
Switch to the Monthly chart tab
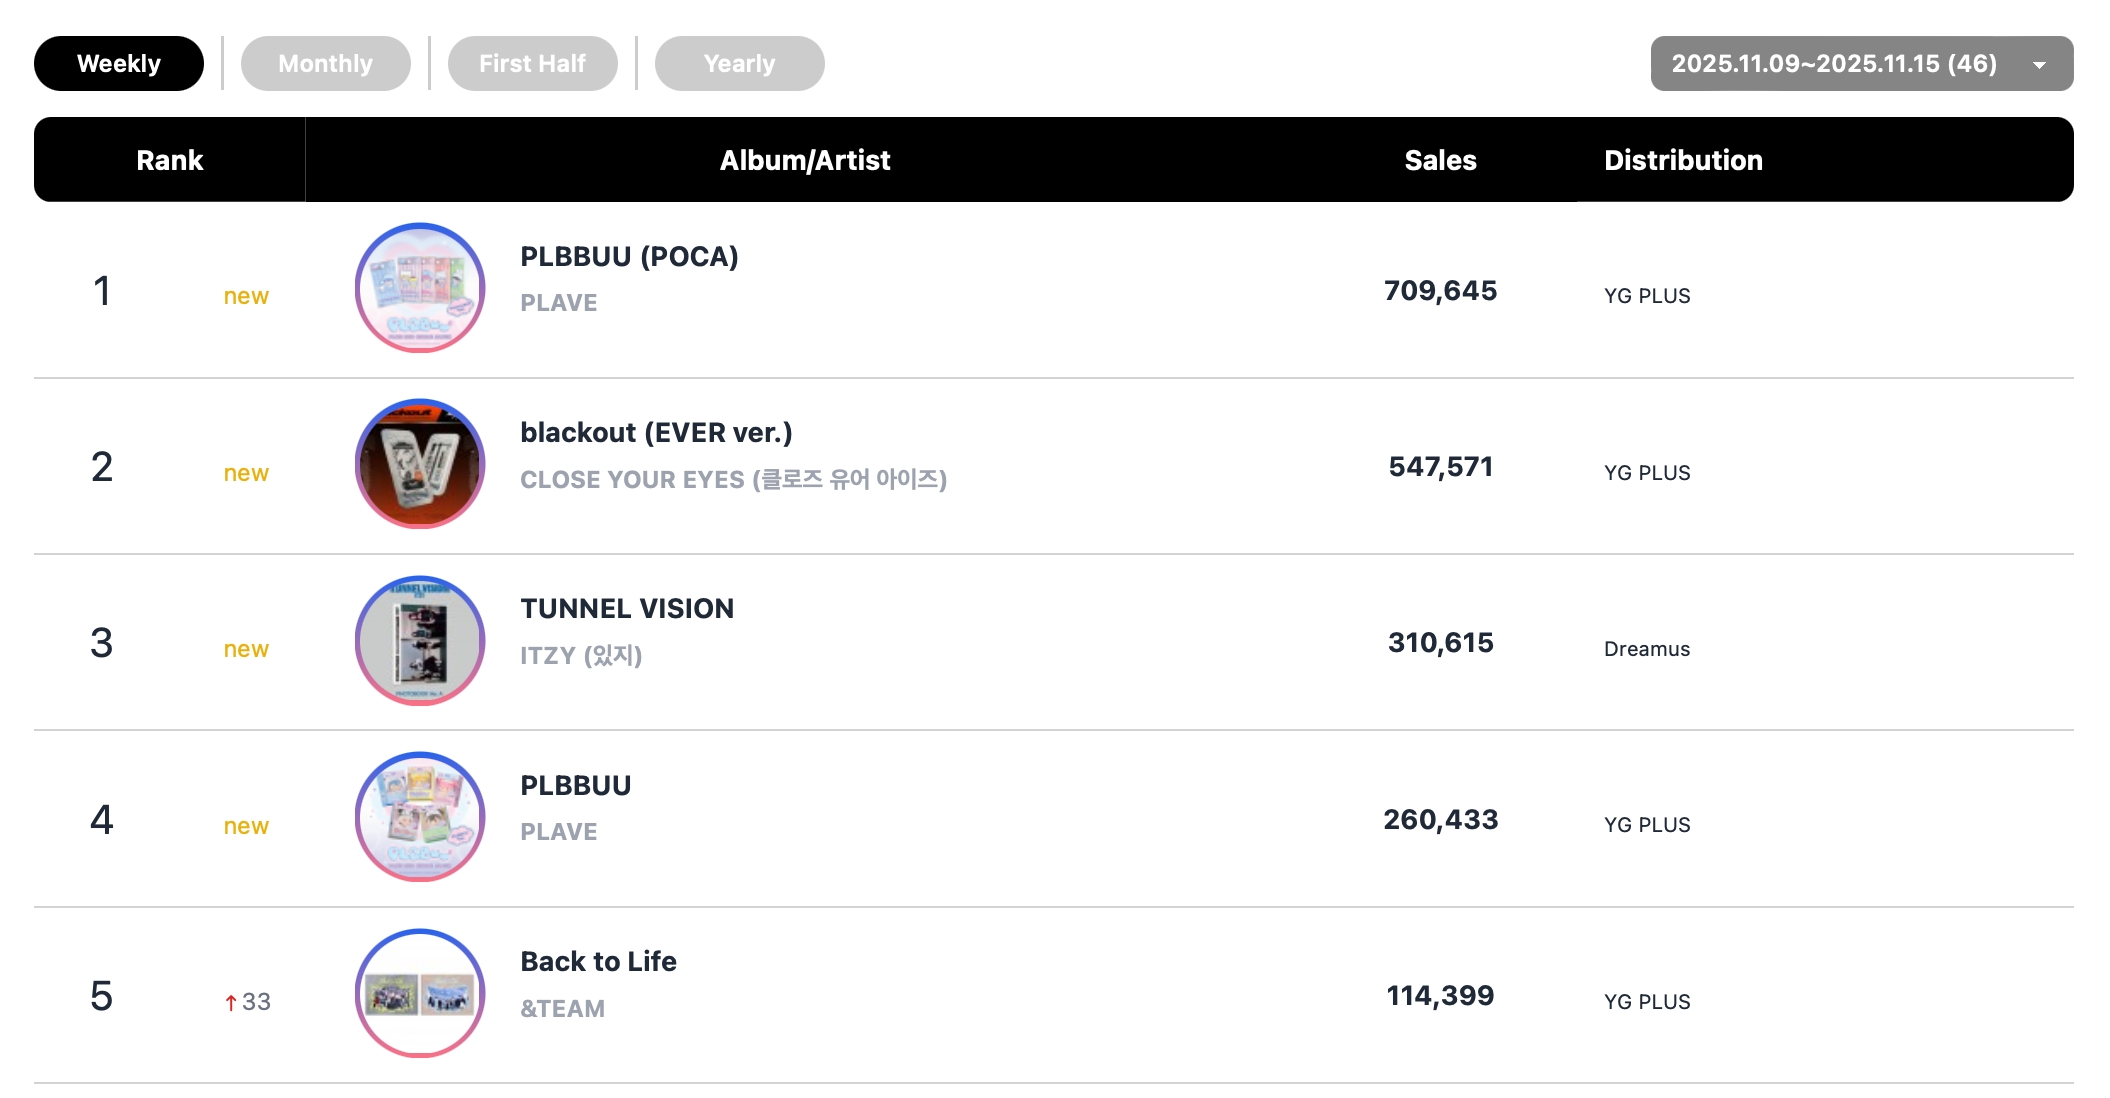325,64
